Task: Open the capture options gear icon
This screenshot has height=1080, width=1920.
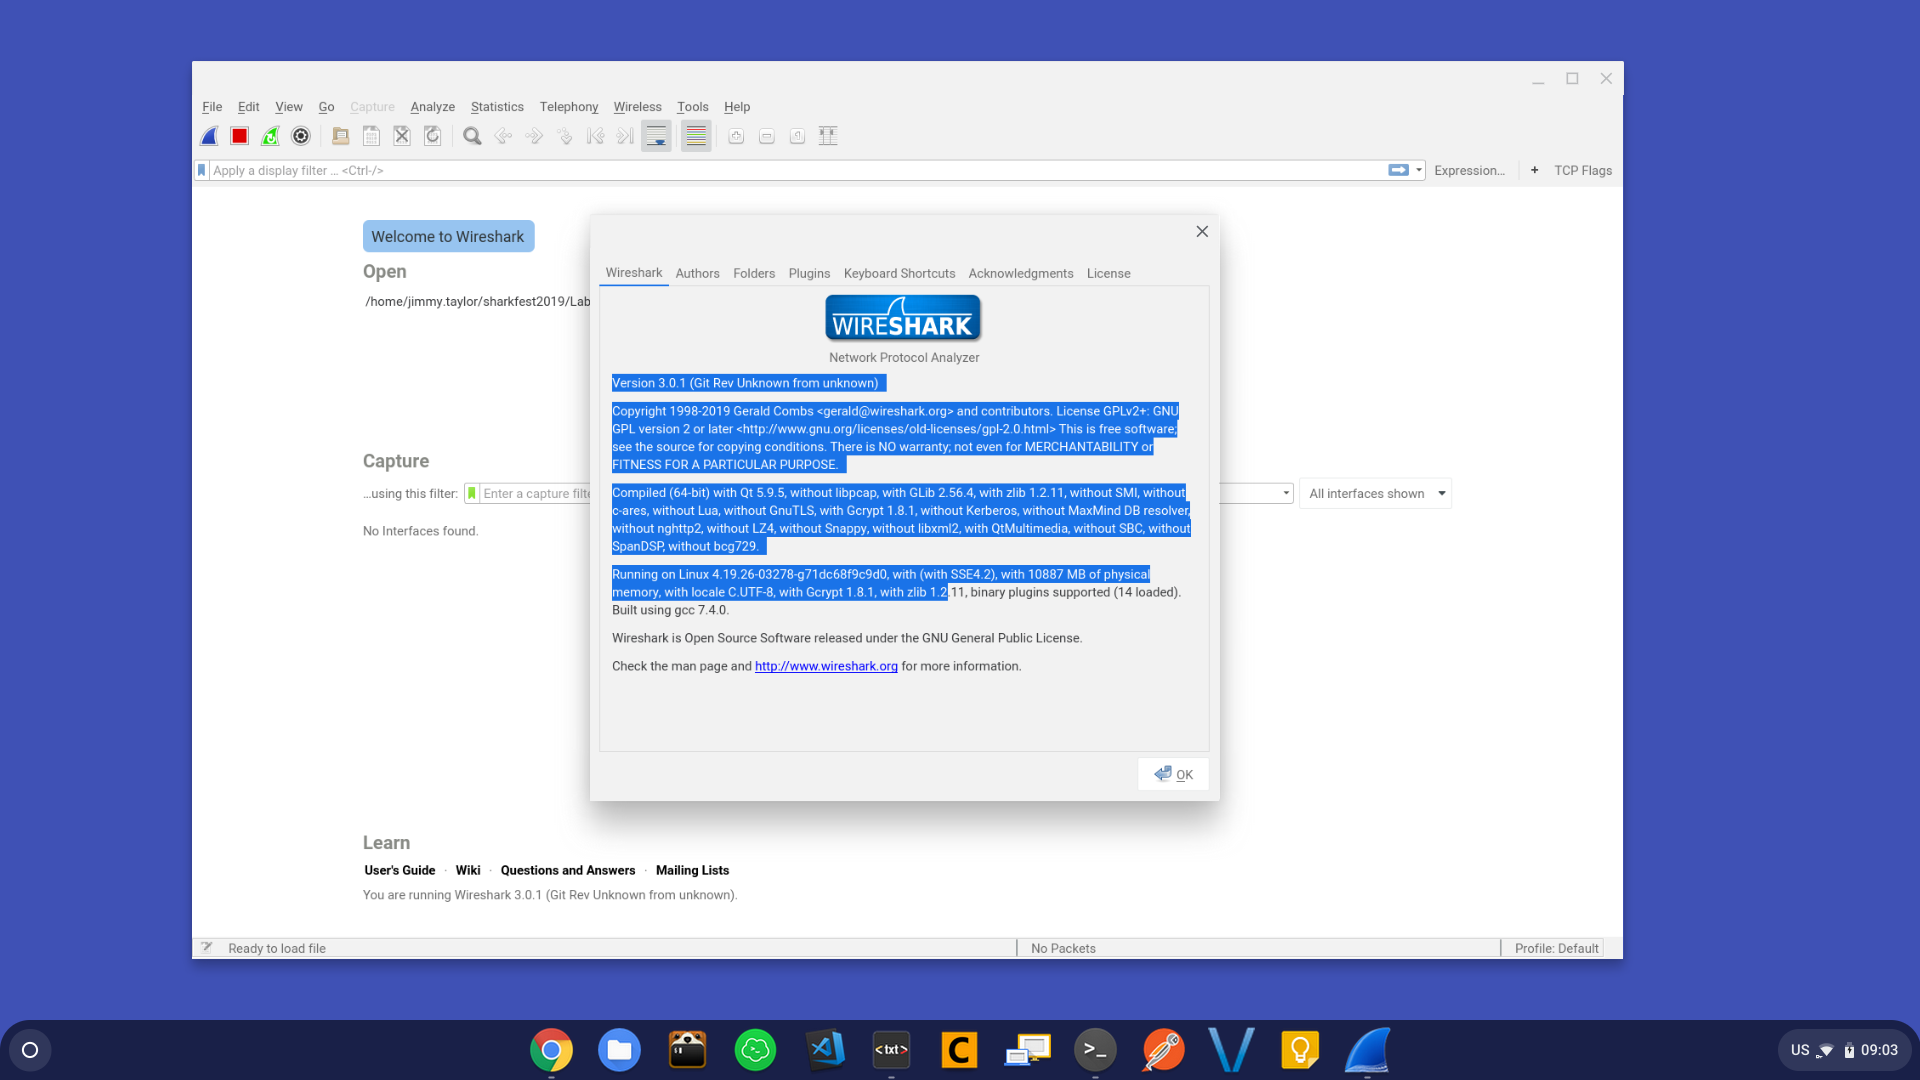Action: [x=301, y=136]
